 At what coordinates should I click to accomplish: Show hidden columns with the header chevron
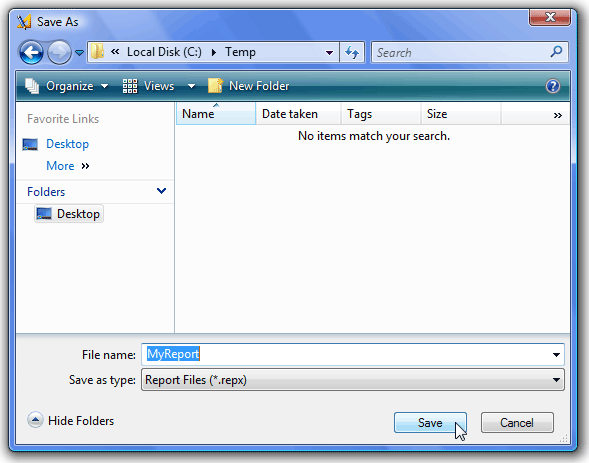[x=557, y=115]
